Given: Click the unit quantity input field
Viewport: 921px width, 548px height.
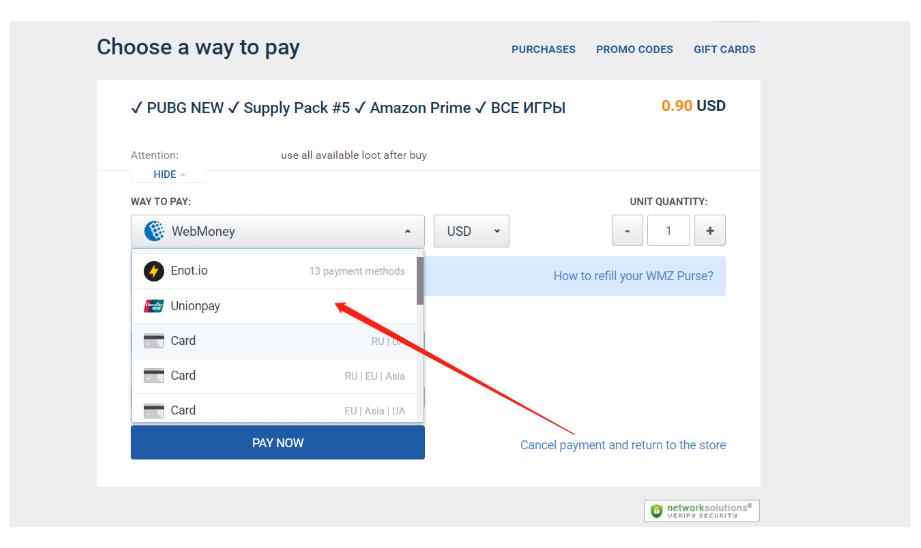Looking at the screenshot, I should point(668,230).
